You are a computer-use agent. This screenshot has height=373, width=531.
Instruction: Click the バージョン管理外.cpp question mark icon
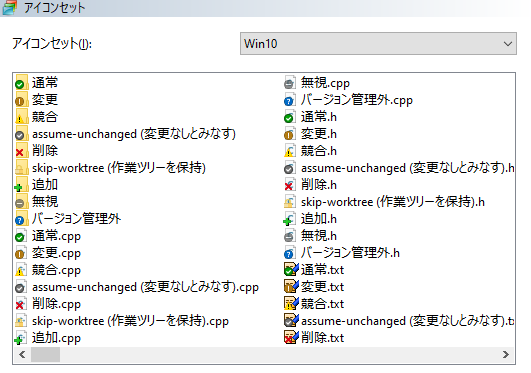tap(290, 100)
